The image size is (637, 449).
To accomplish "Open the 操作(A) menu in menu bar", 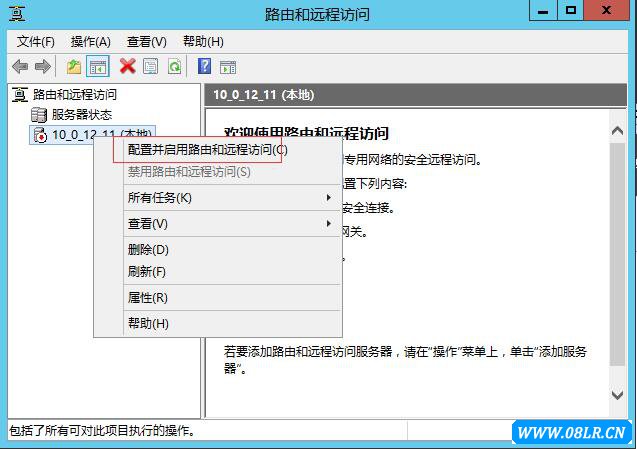I will 91,41.
